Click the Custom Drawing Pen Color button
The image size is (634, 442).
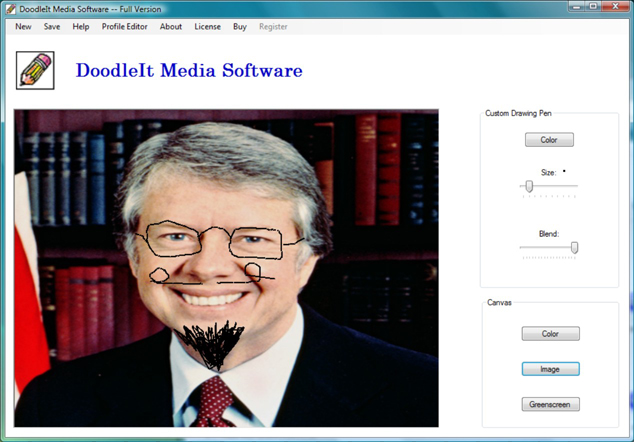pos(549,140)
